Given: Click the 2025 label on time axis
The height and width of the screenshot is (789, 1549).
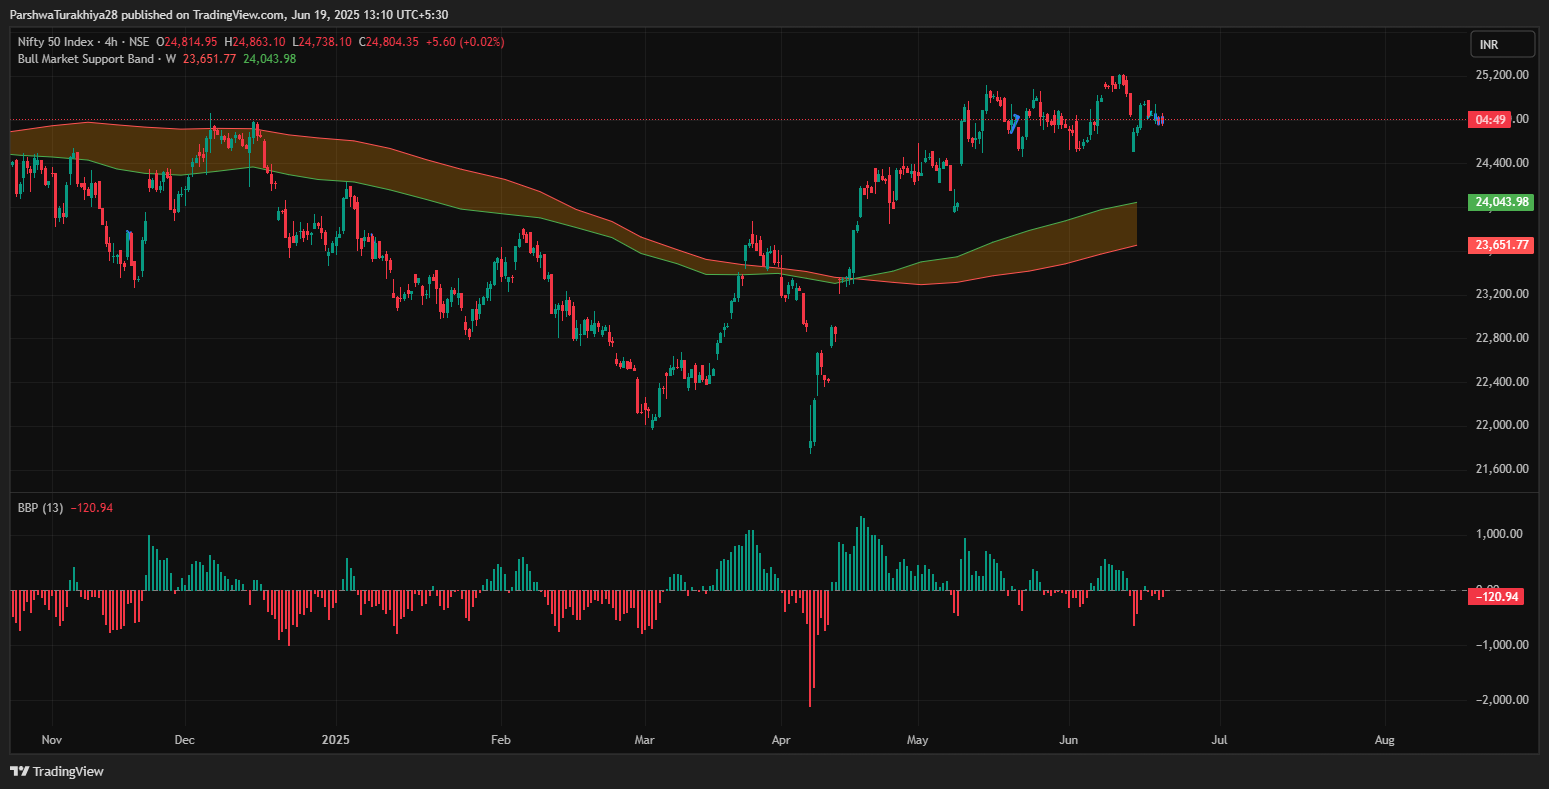Looking at the screenshot, I should tap(337, 741).
